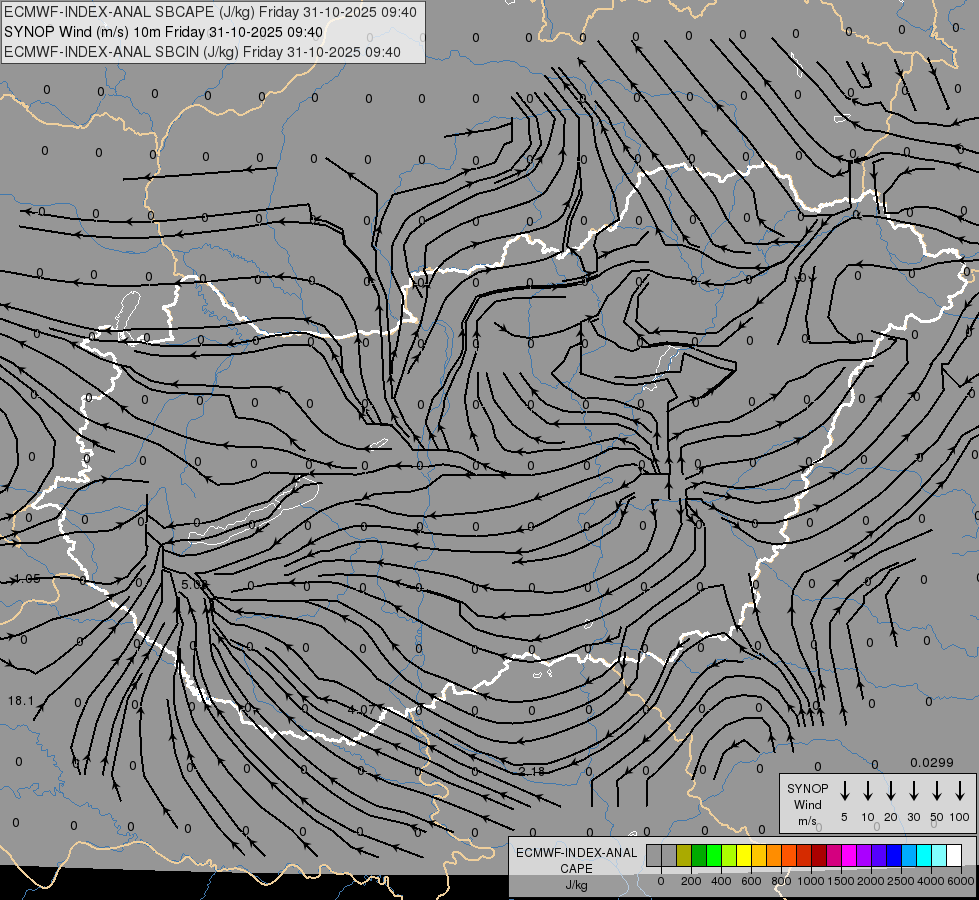This screenshot has width=979, height=900.
Task: Click the SBCIN header line in the title box
Action: [202, 52]
